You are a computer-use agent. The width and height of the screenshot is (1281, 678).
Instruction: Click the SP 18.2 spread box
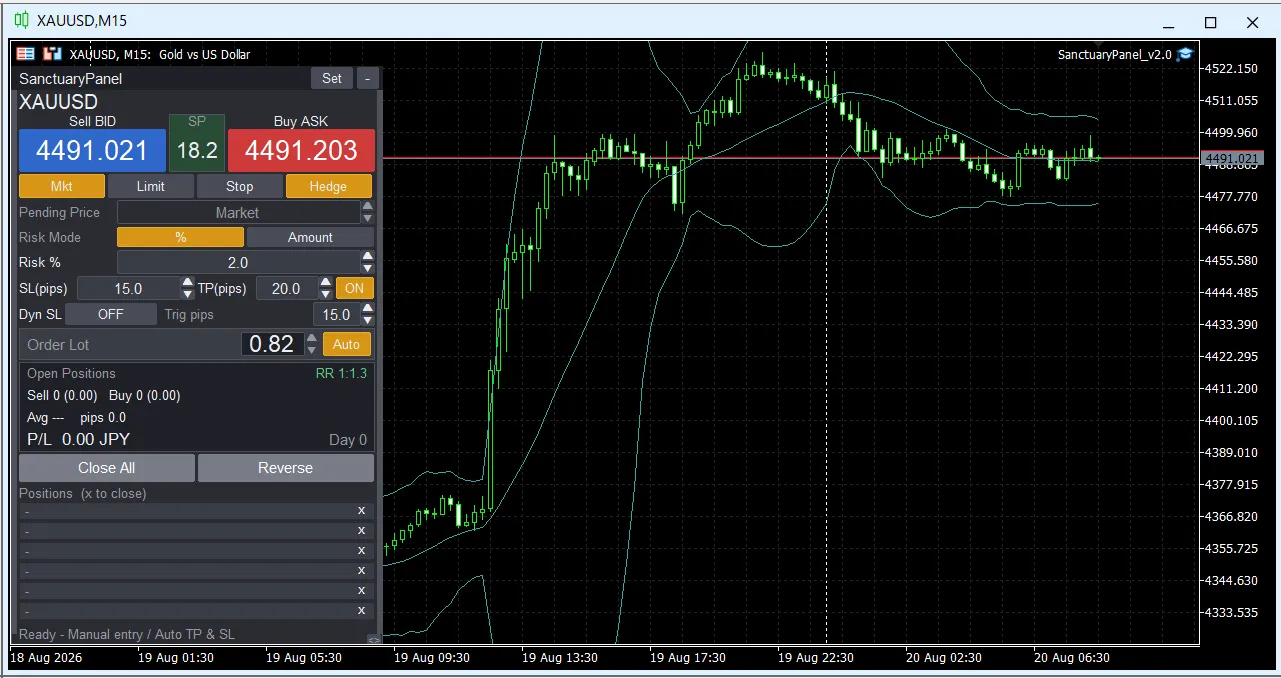click(x=197, y=142)
